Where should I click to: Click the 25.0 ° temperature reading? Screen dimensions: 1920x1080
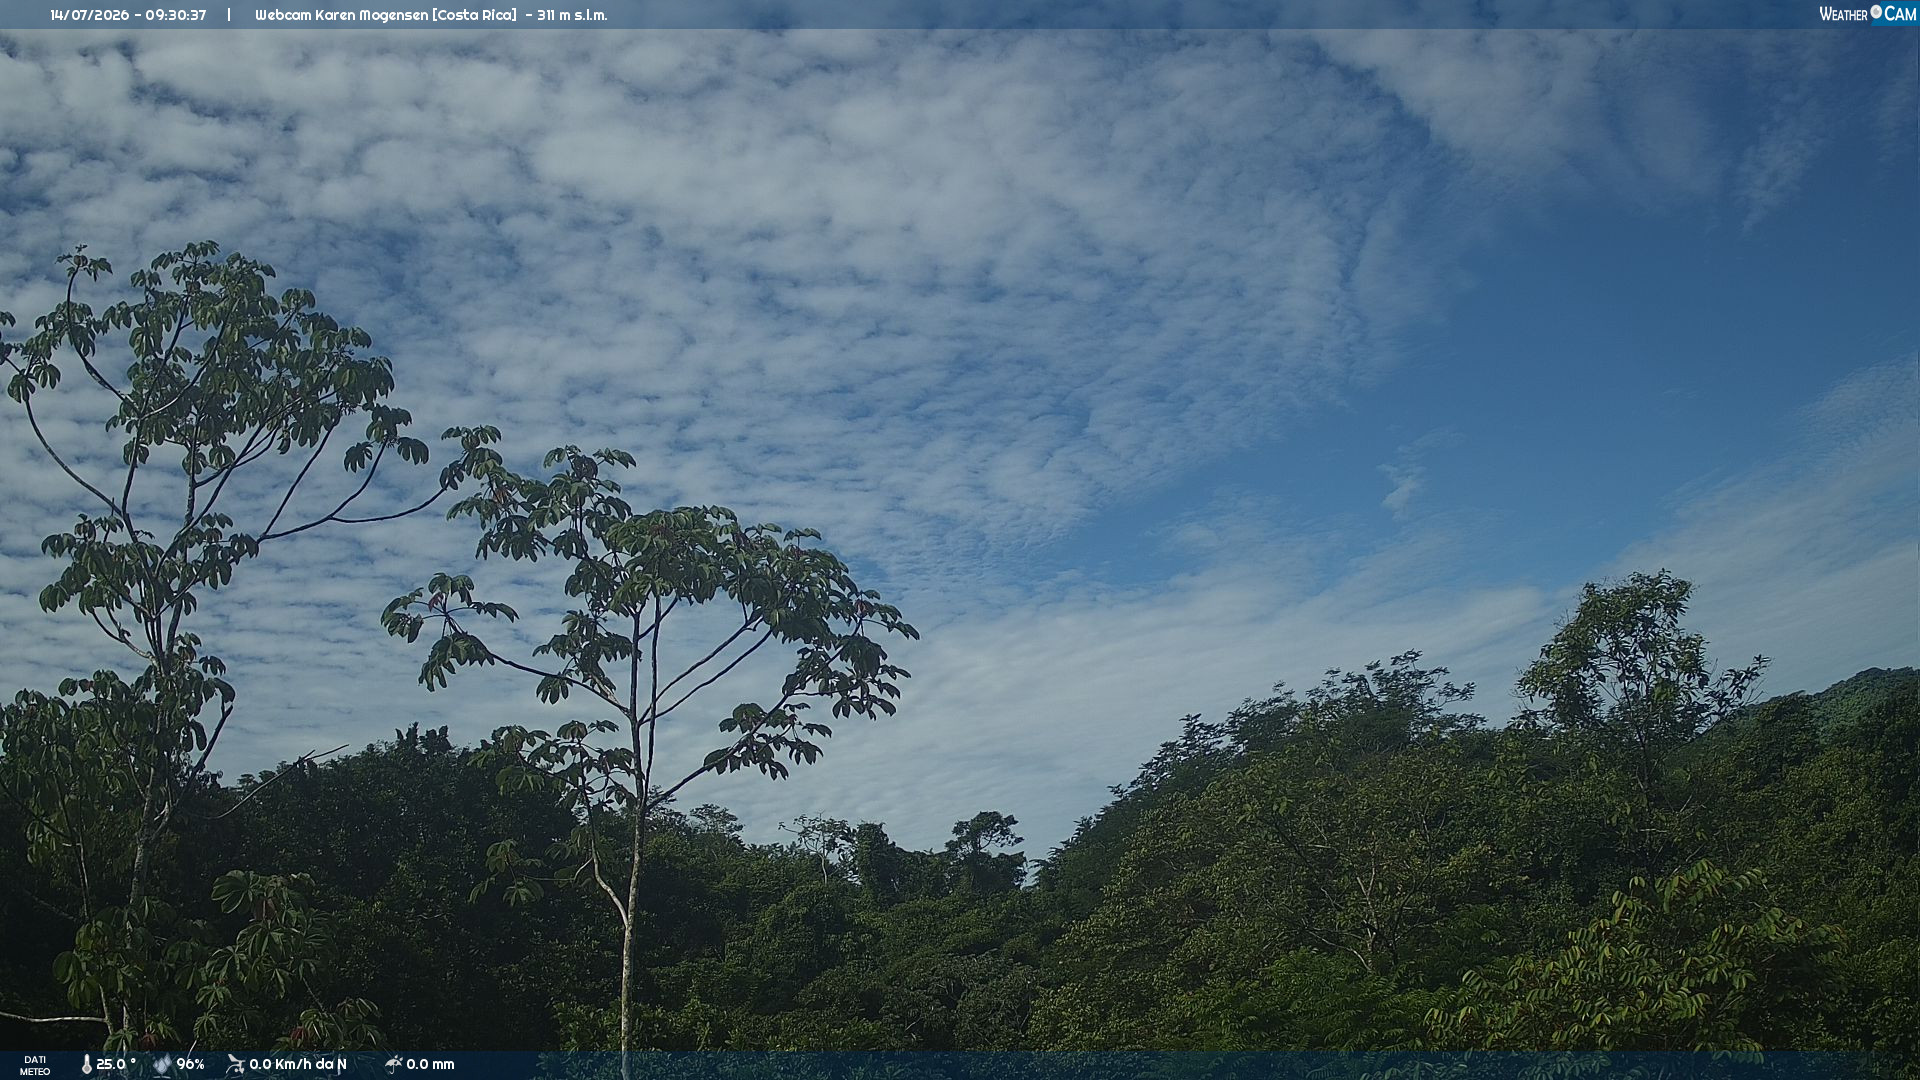(116, 1064)
